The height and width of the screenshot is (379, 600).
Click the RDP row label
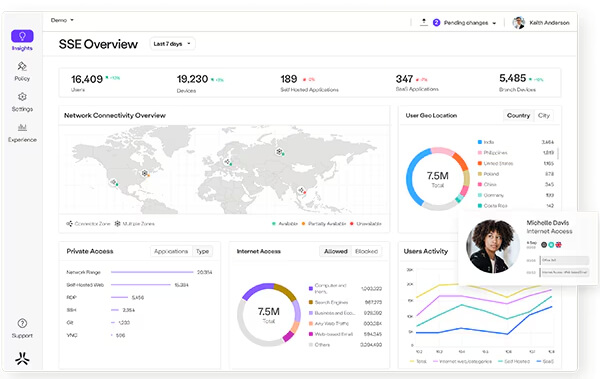(72, 297)
